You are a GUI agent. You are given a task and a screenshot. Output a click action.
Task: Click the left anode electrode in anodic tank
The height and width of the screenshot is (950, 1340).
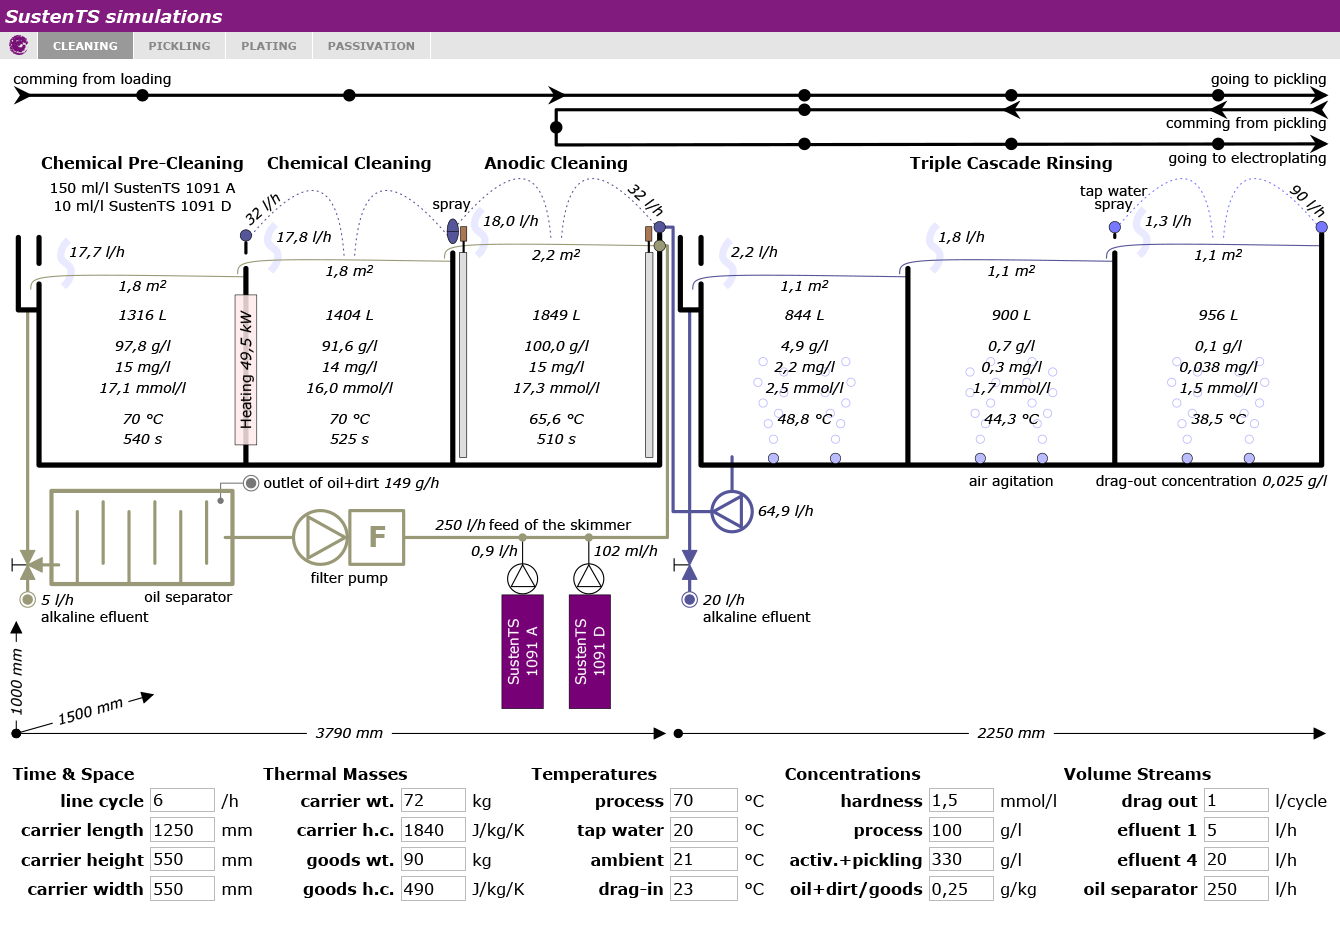(x=463, y=354)
